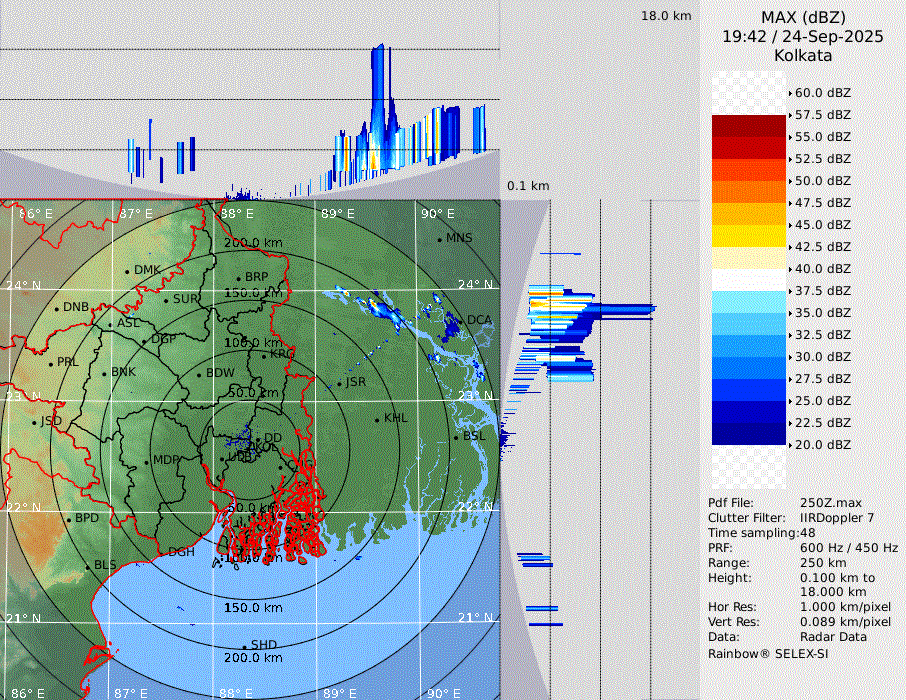
Task: Click the BRP station marker
Action: 238,278
